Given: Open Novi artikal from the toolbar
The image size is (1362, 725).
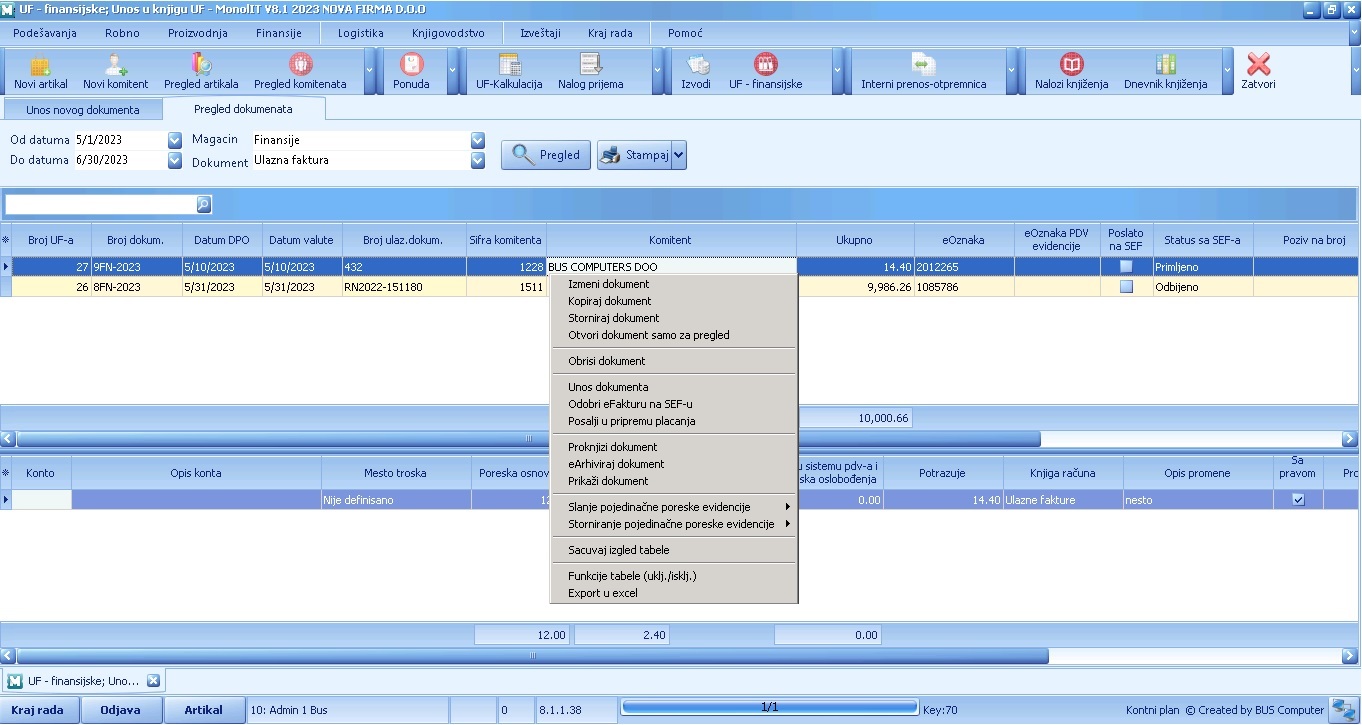Looking at the screenshot, I should (41, 72).
